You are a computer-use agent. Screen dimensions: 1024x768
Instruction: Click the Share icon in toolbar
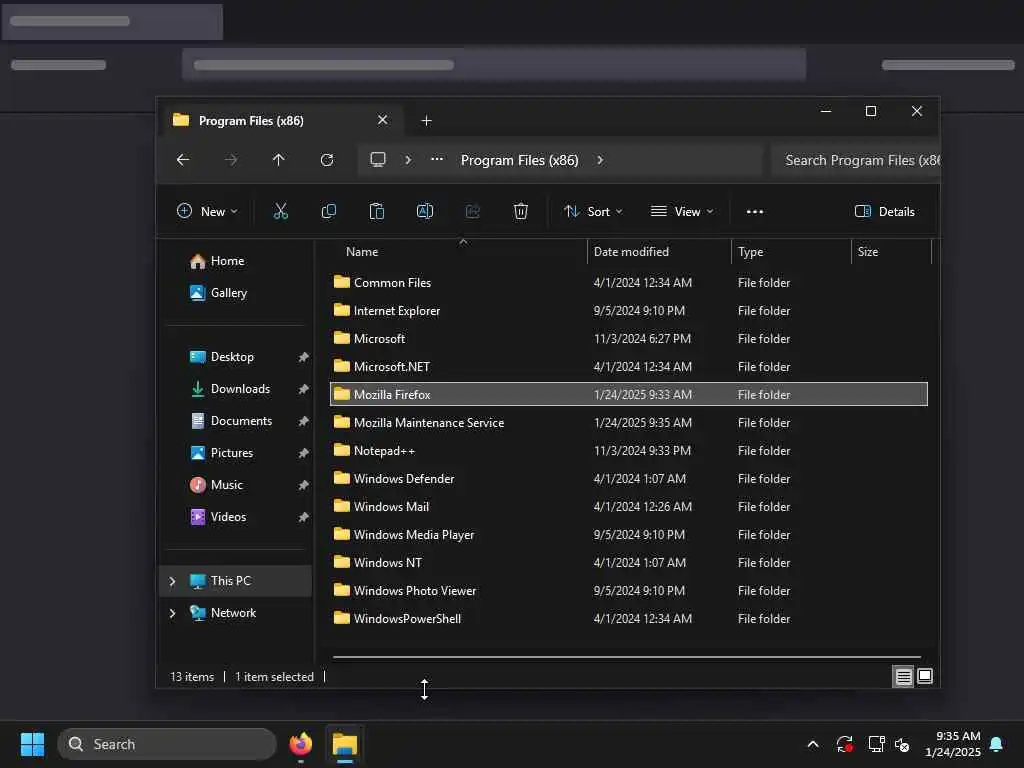[473, 212]
